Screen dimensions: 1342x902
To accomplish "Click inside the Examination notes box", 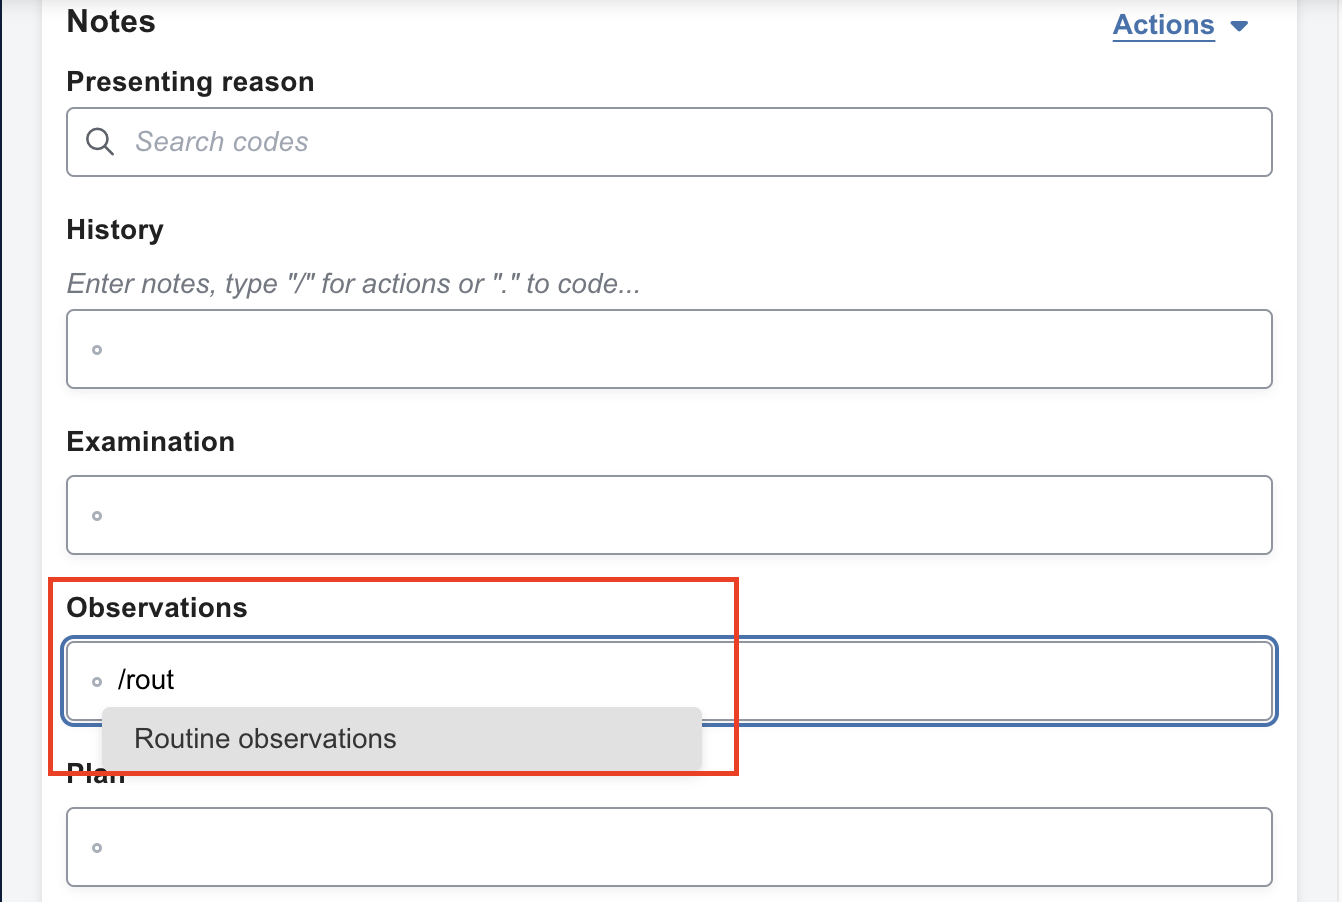I will (670, 515).
